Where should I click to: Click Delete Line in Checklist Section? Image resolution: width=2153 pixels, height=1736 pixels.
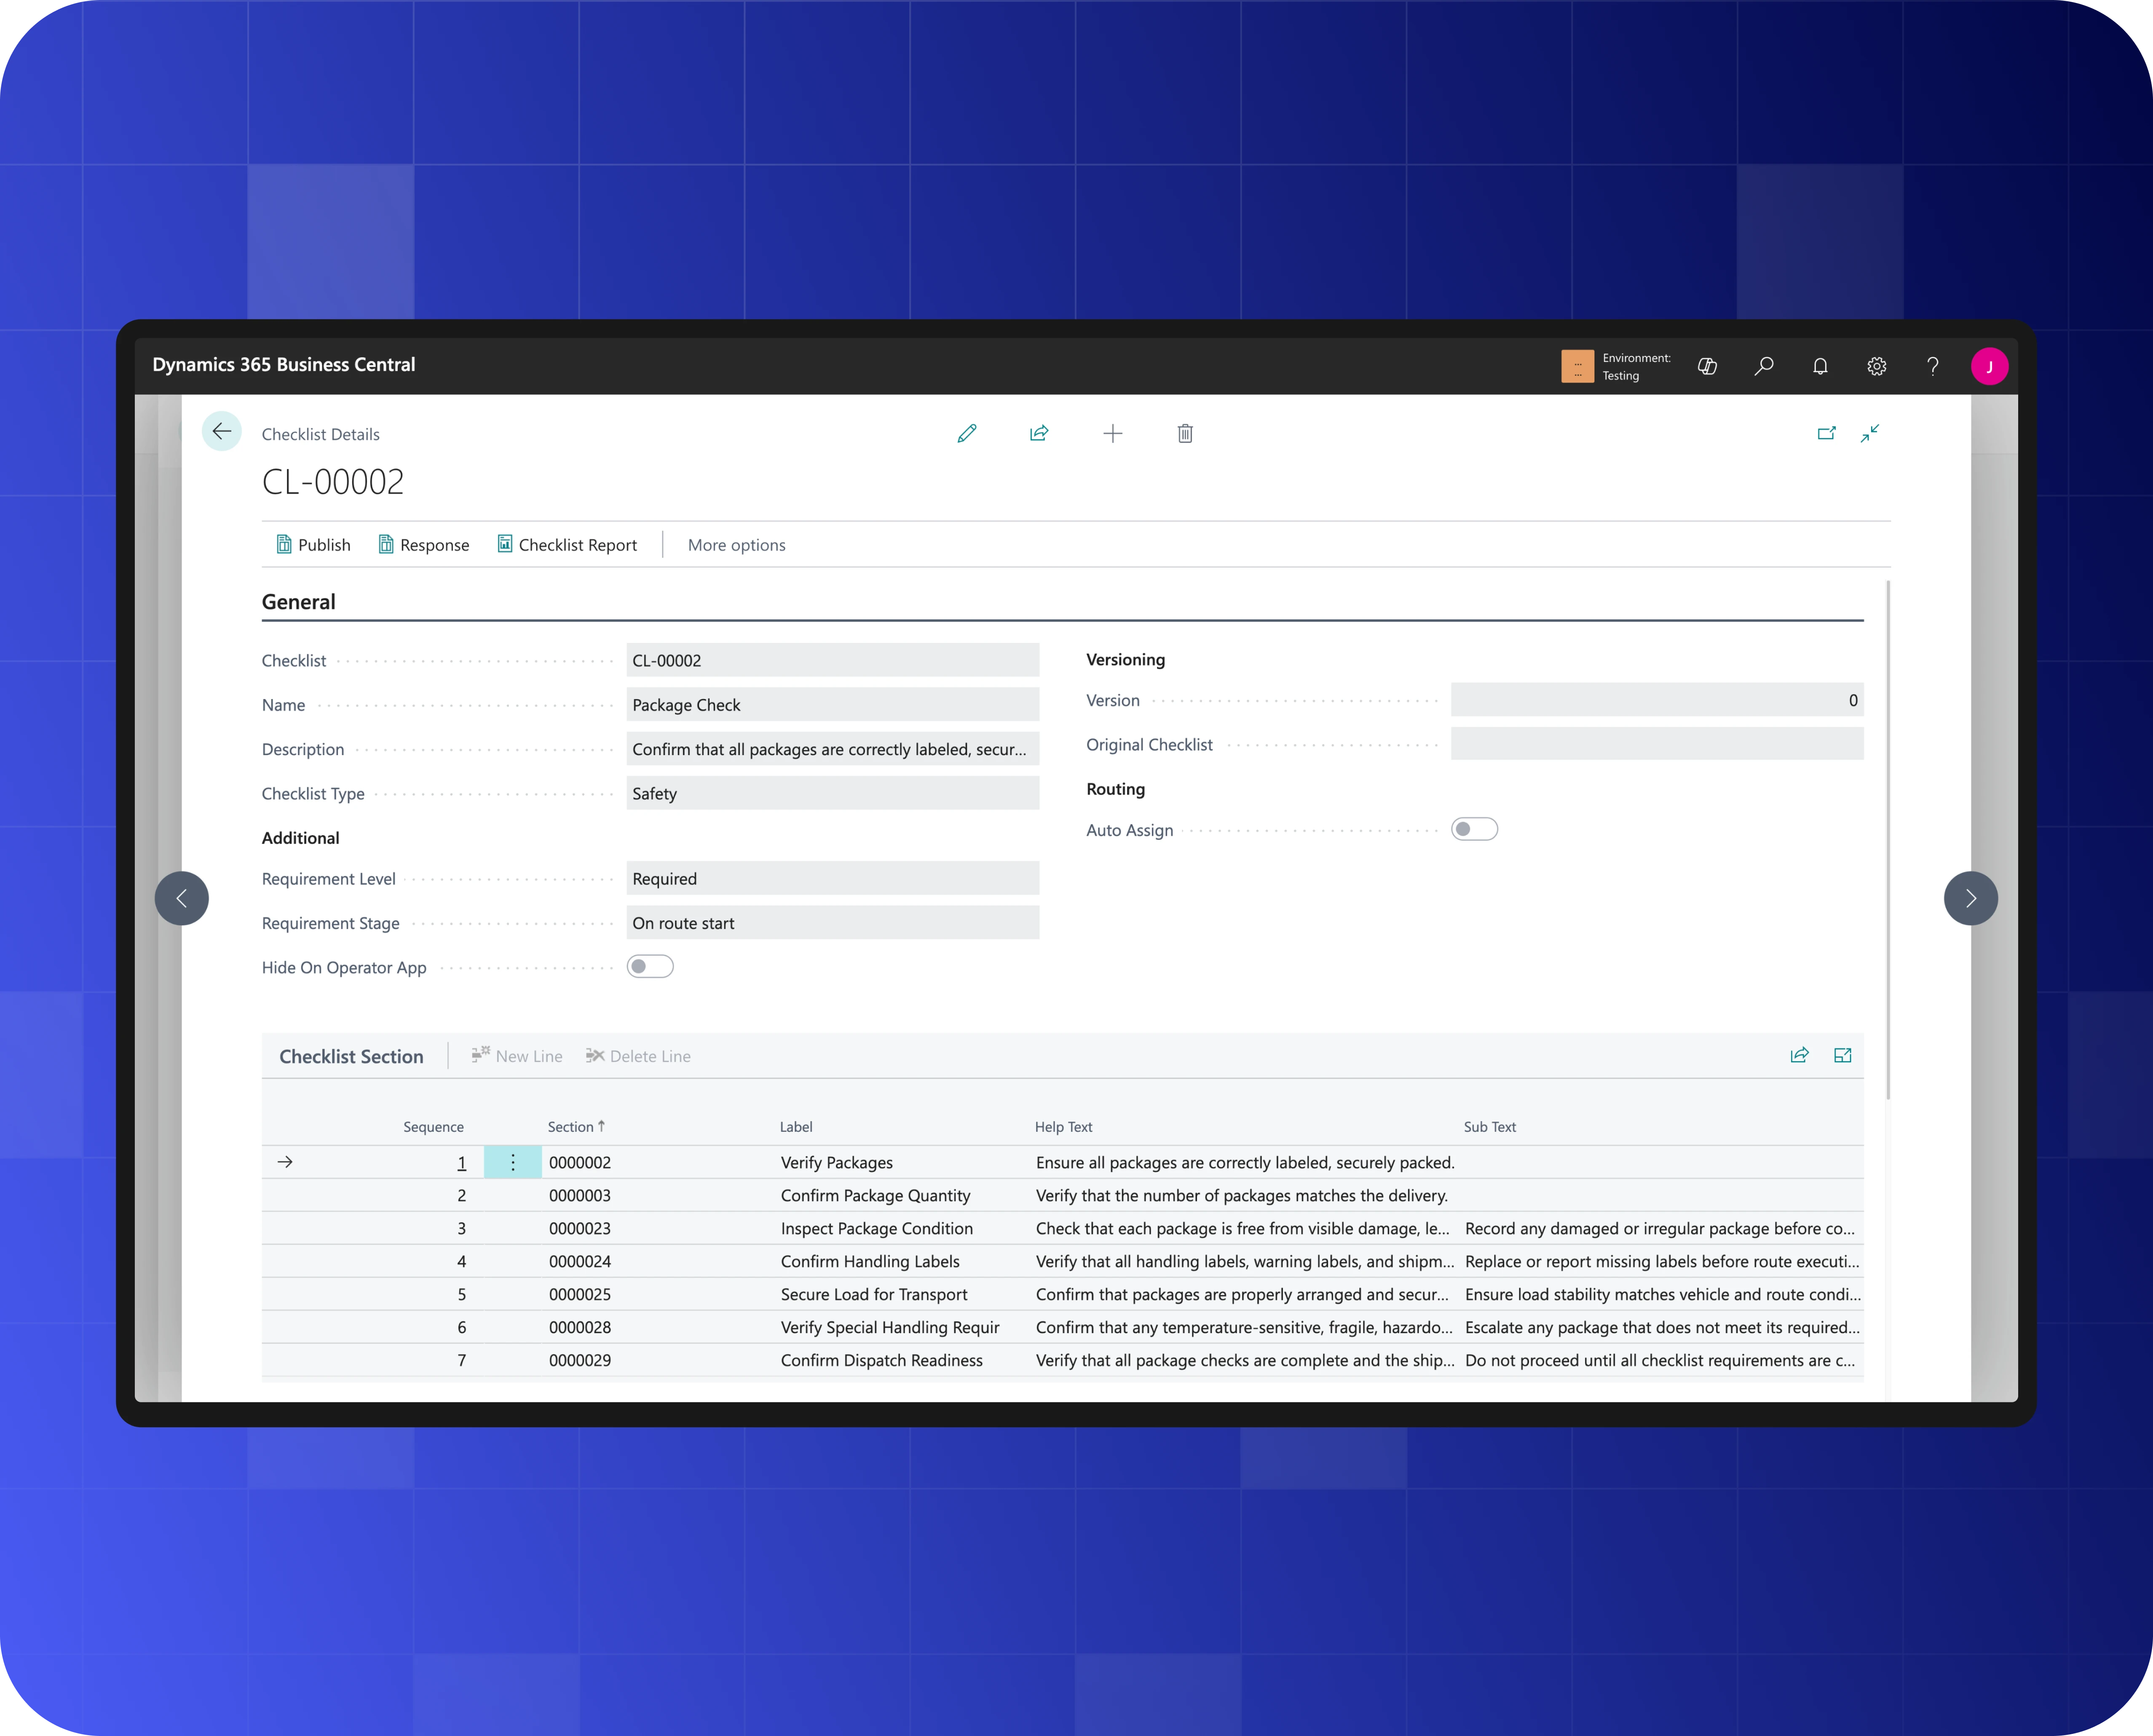pyautogui.click(x=638, y=1056)
